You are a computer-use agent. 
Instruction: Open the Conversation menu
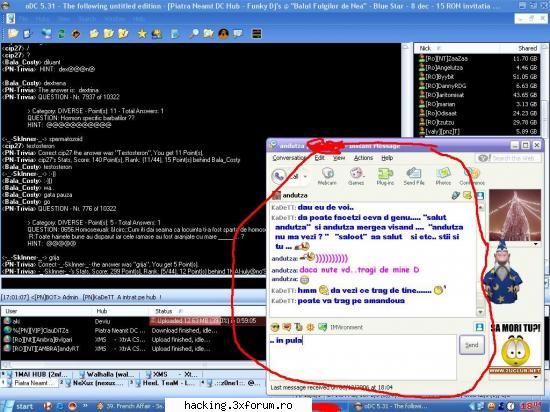coord(288,158)
